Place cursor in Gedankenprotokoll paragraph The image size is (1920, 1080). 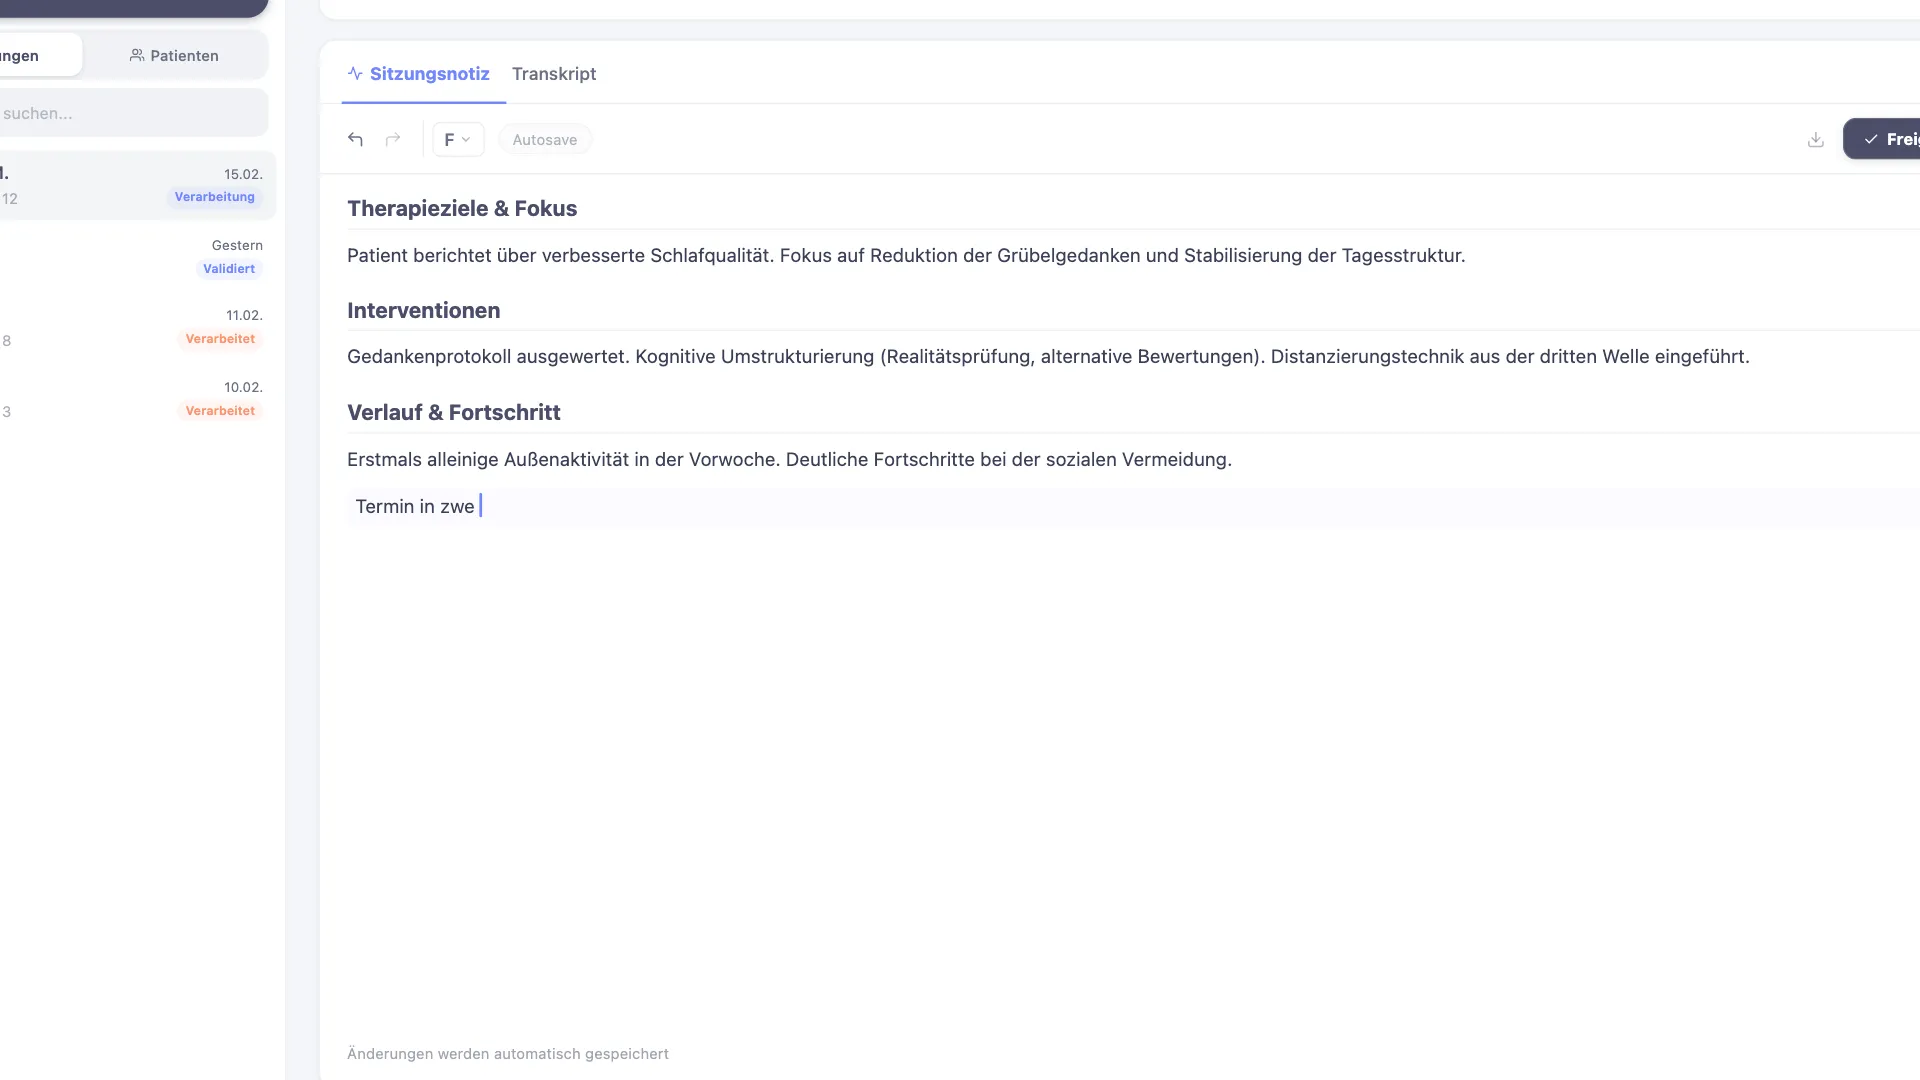click(x=1048, y=356)
